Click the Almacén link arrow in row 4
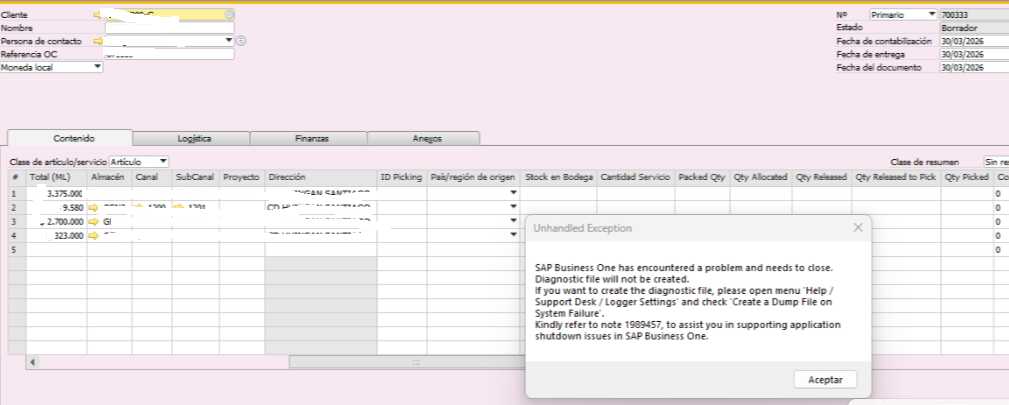Viewport: 1009px width, 405px height. 94,235
